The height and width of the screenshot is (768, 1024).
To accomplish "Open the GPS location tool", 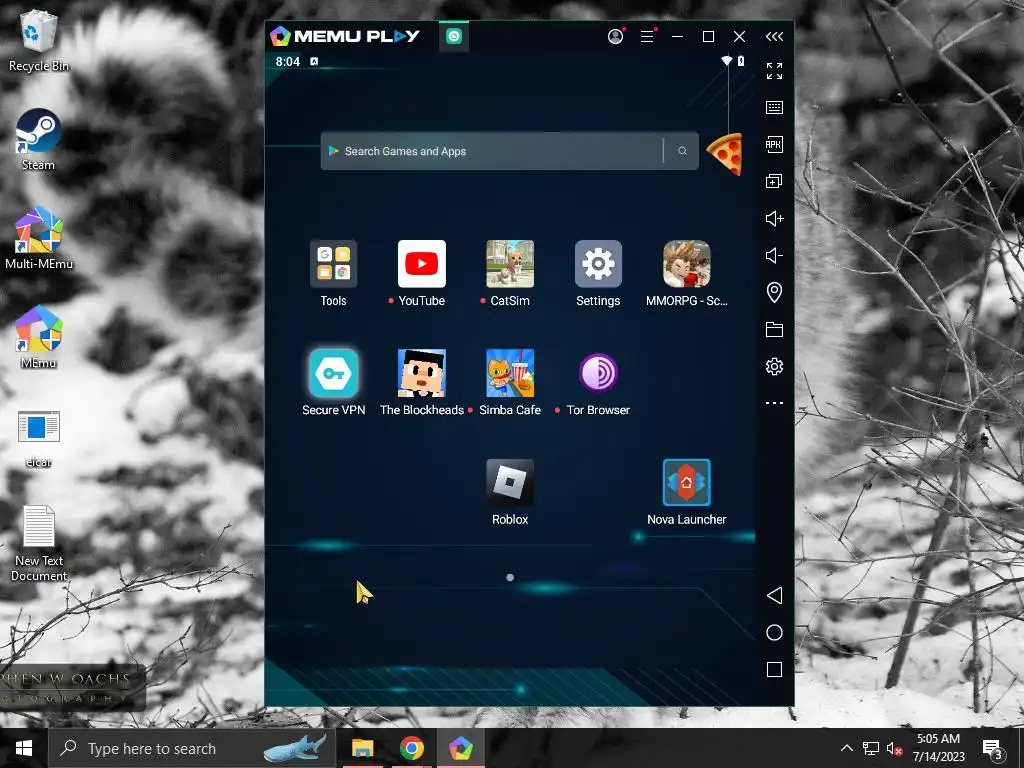I will (774, 292).
